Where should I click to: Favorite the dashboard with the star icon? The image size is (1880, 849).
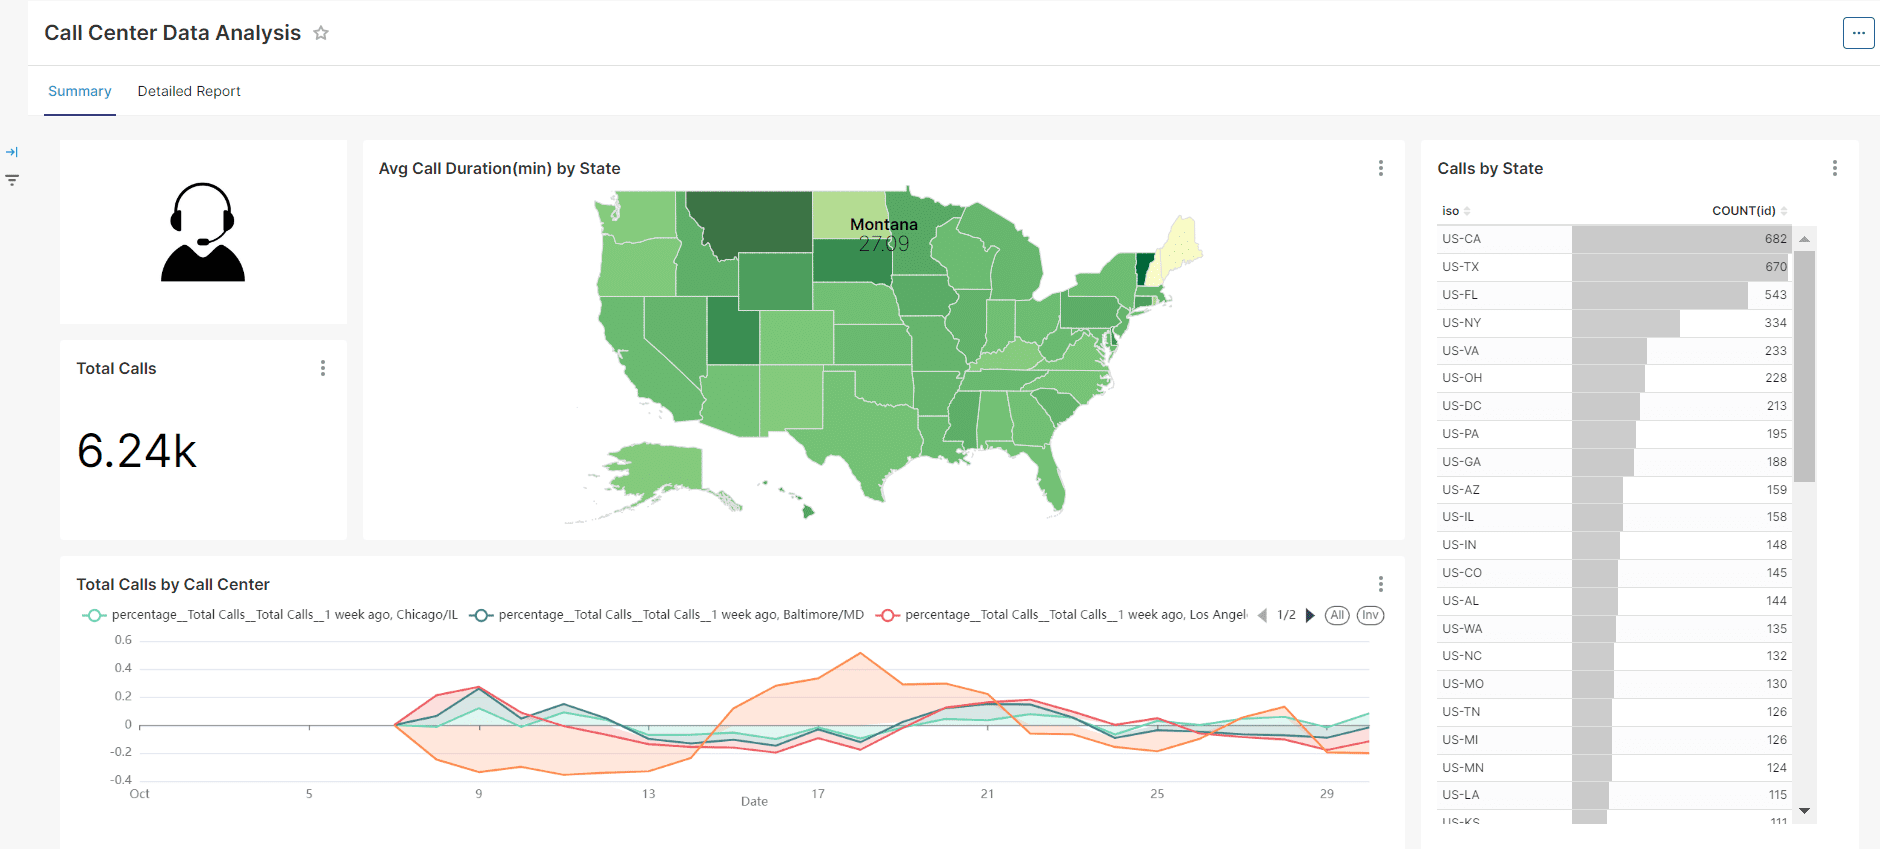tap(321, 33)
